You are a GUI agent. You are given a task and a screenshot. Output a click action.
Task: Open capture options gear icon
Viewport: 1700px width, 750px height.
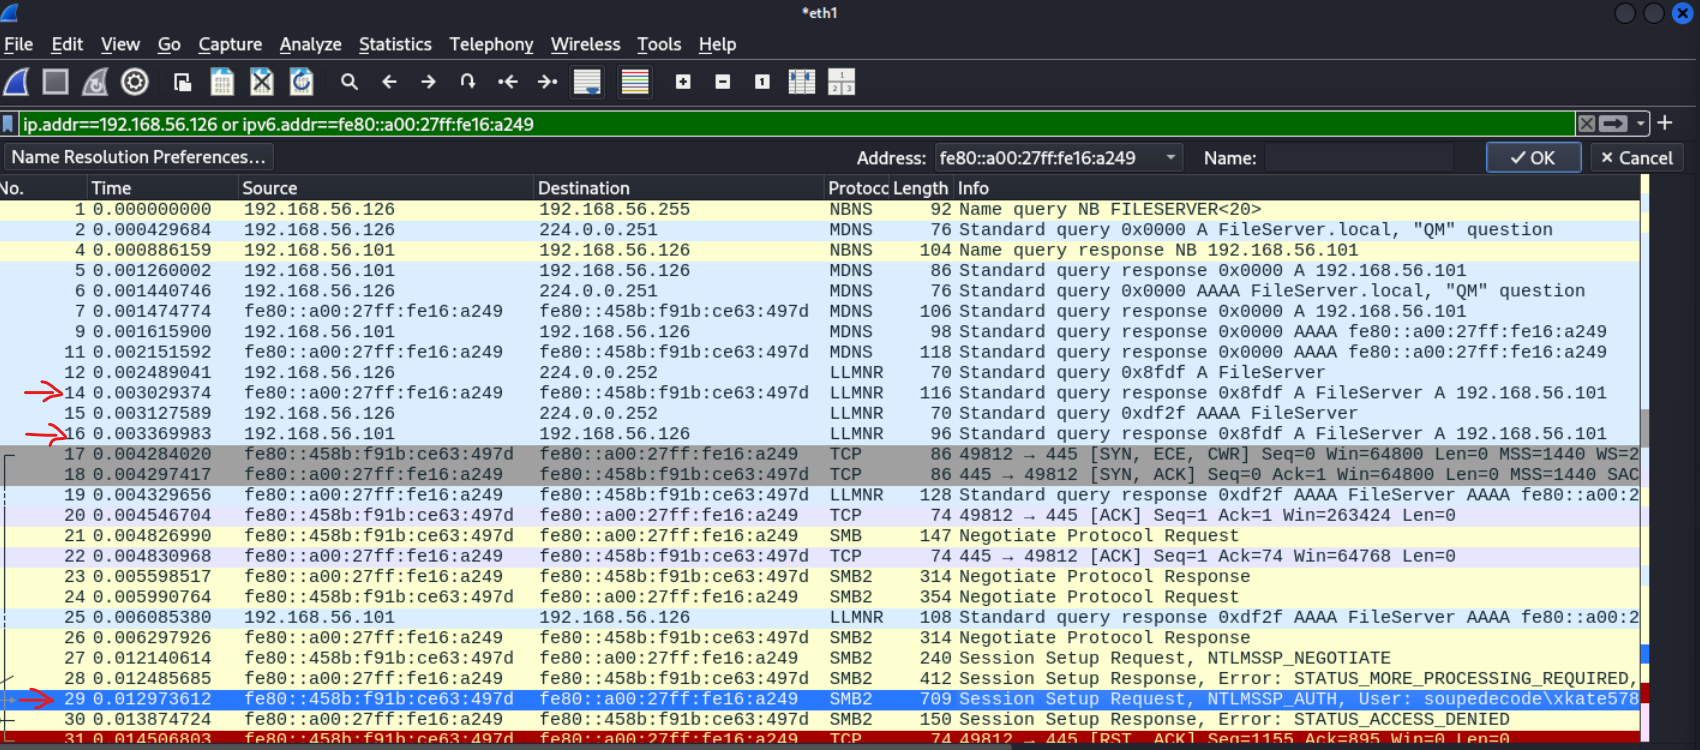135,82
